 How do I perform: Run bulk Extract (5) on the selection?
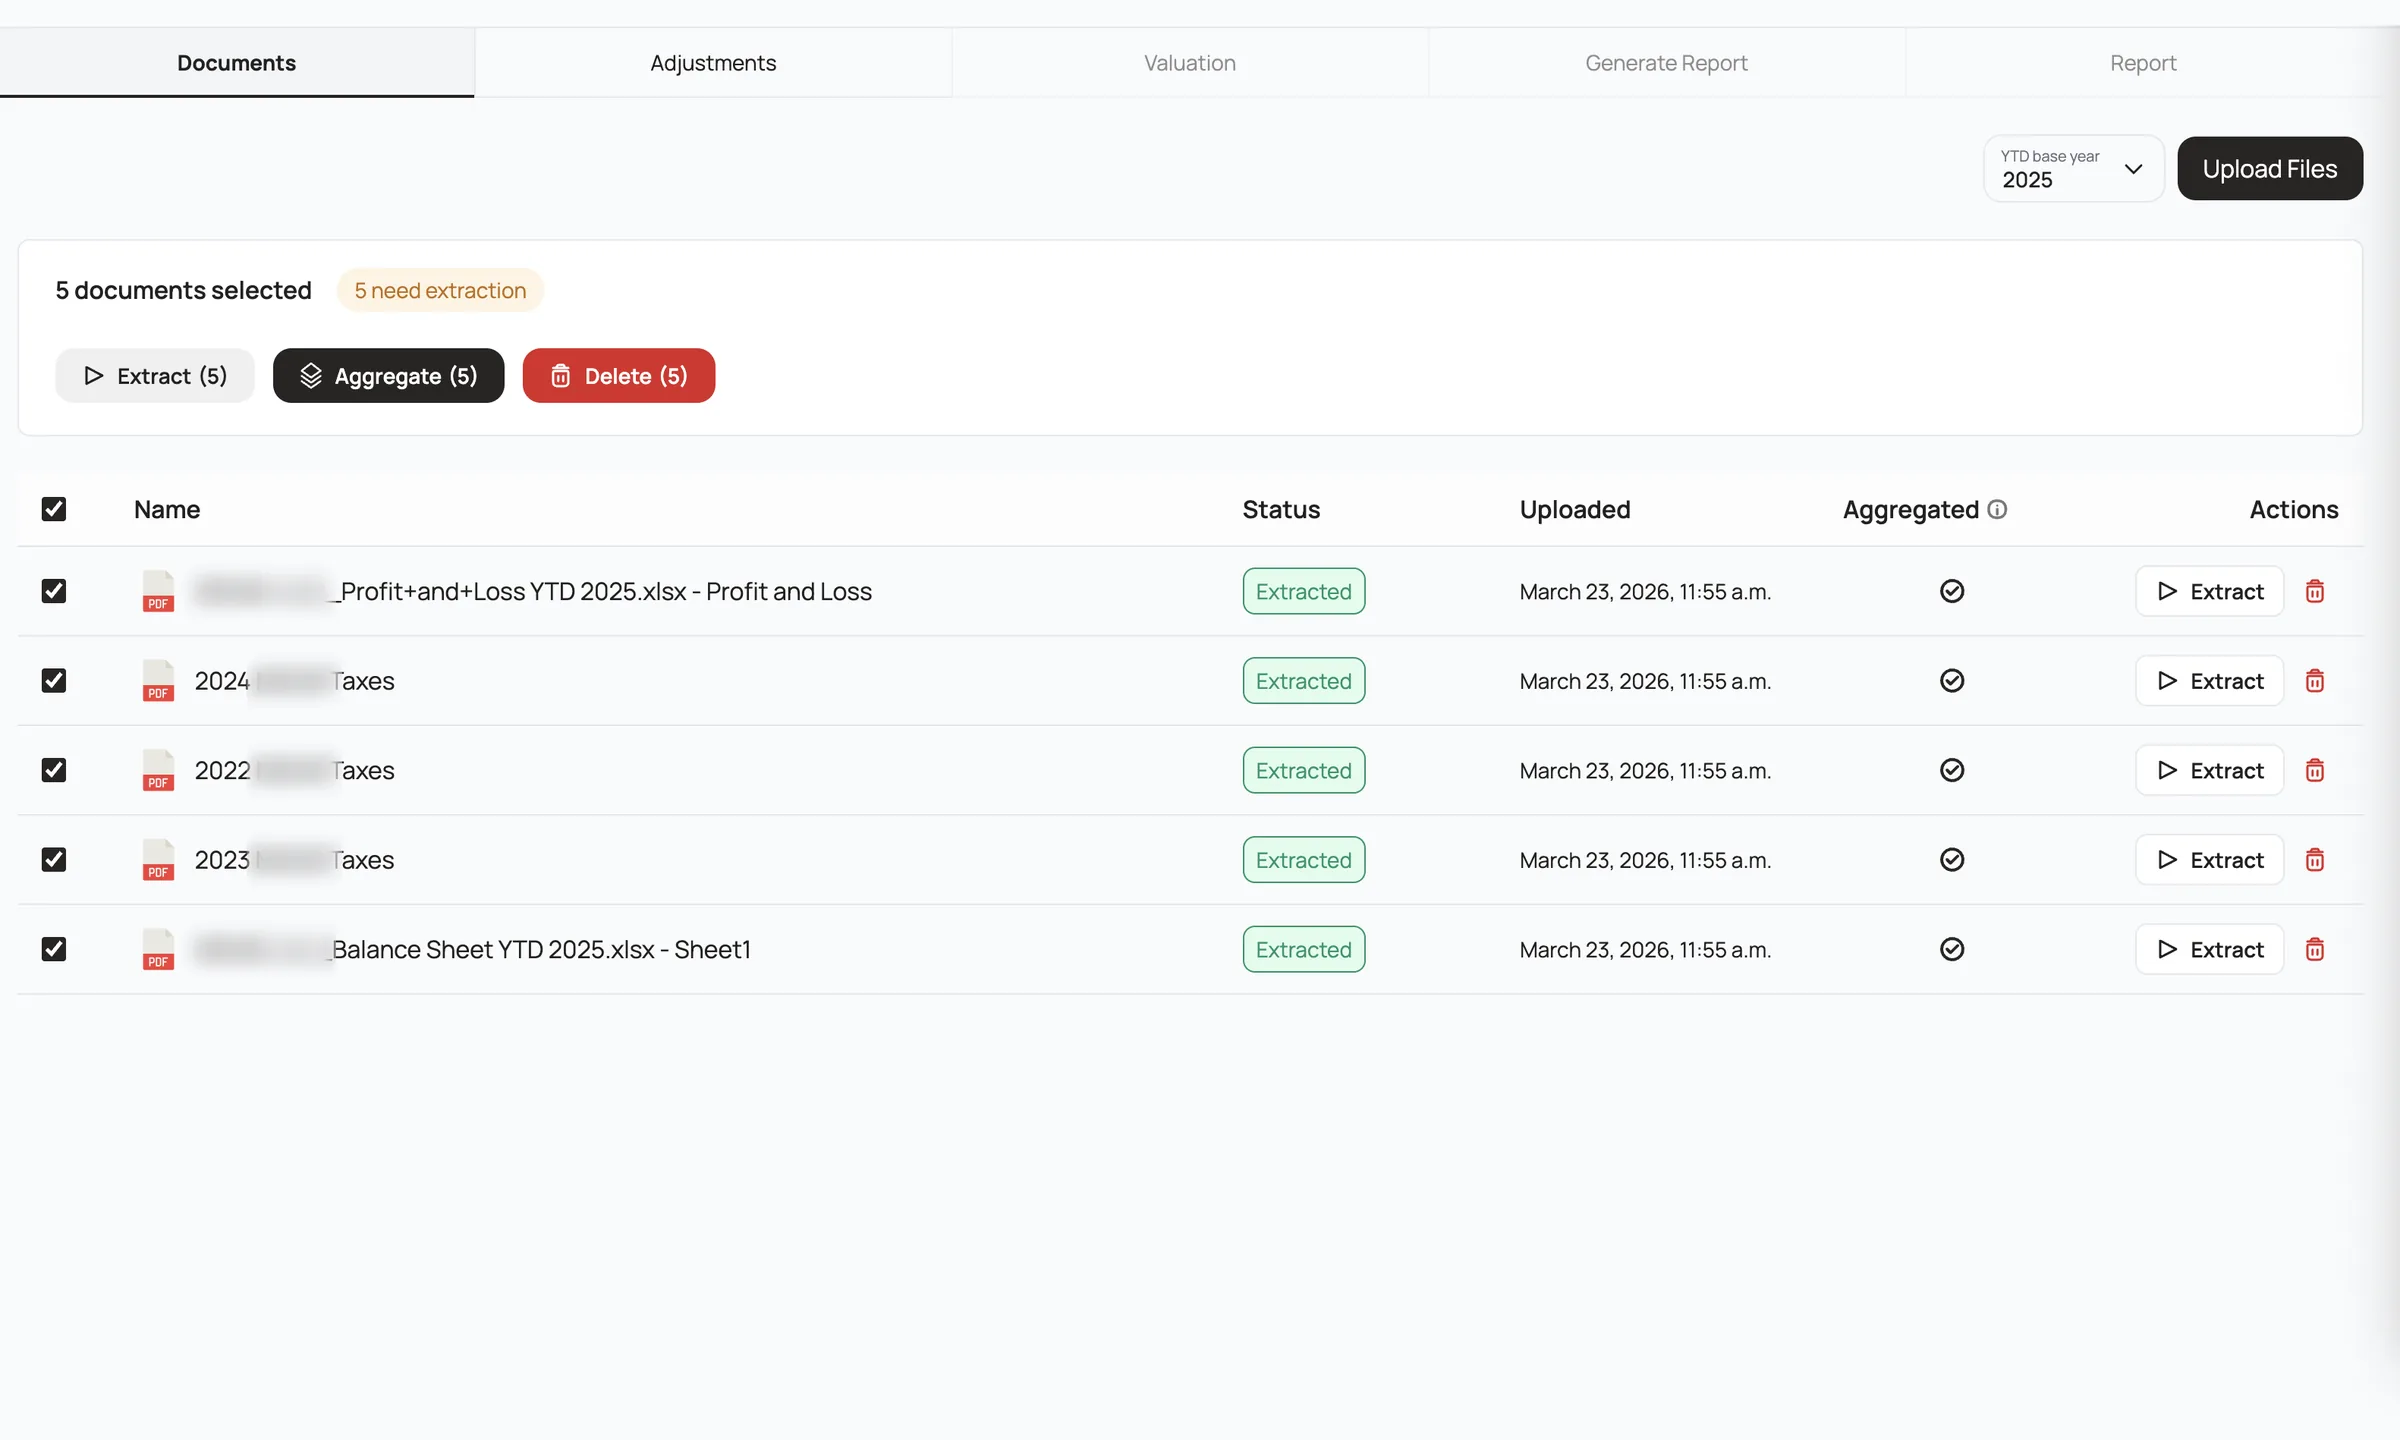(155, 375)
